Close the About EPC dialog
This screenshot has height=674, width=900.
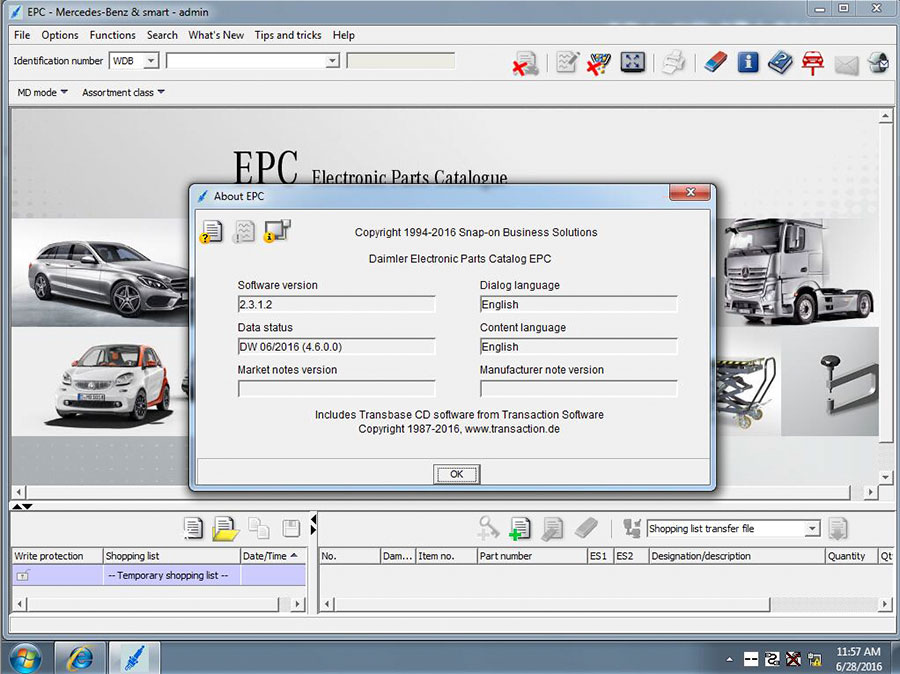(x=690, y=192)
